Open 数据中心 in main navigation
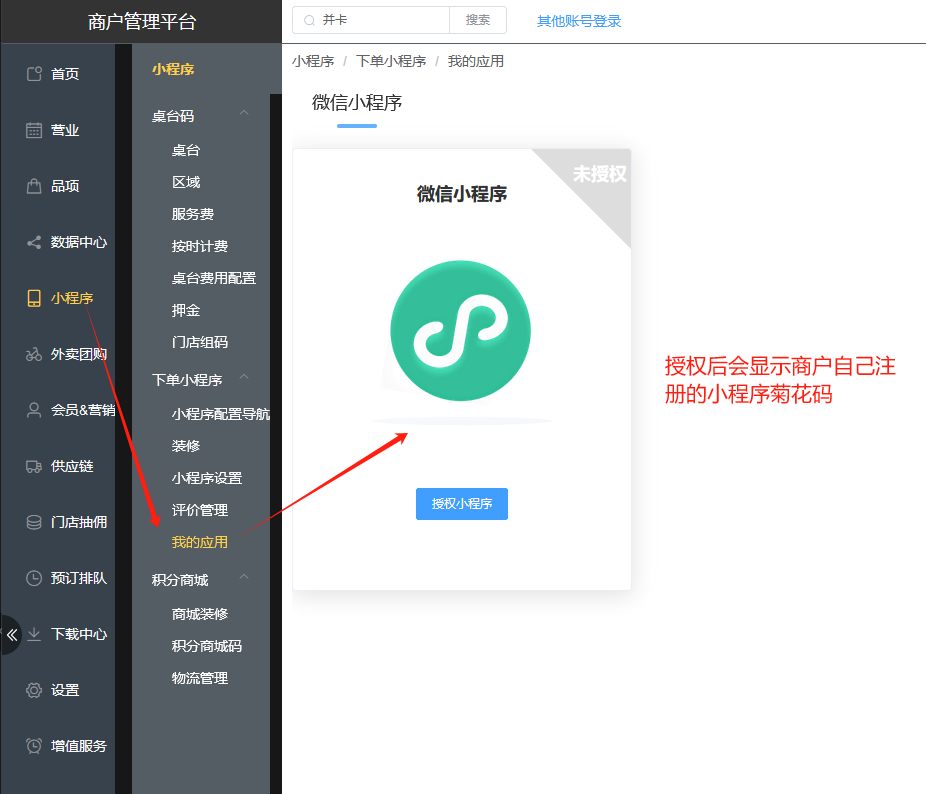The width and height of the screenshot is (926, 794). point(79,242)
